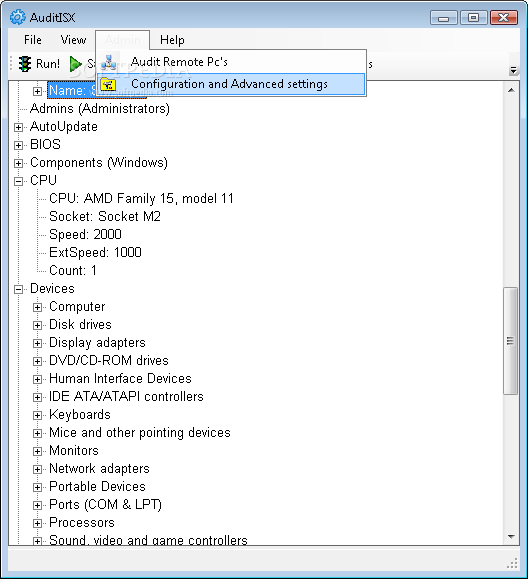Image resolution: width=528 pixels, height=579 pixels.
Task: Select the Keyboards label
Action: coord(80,415)
